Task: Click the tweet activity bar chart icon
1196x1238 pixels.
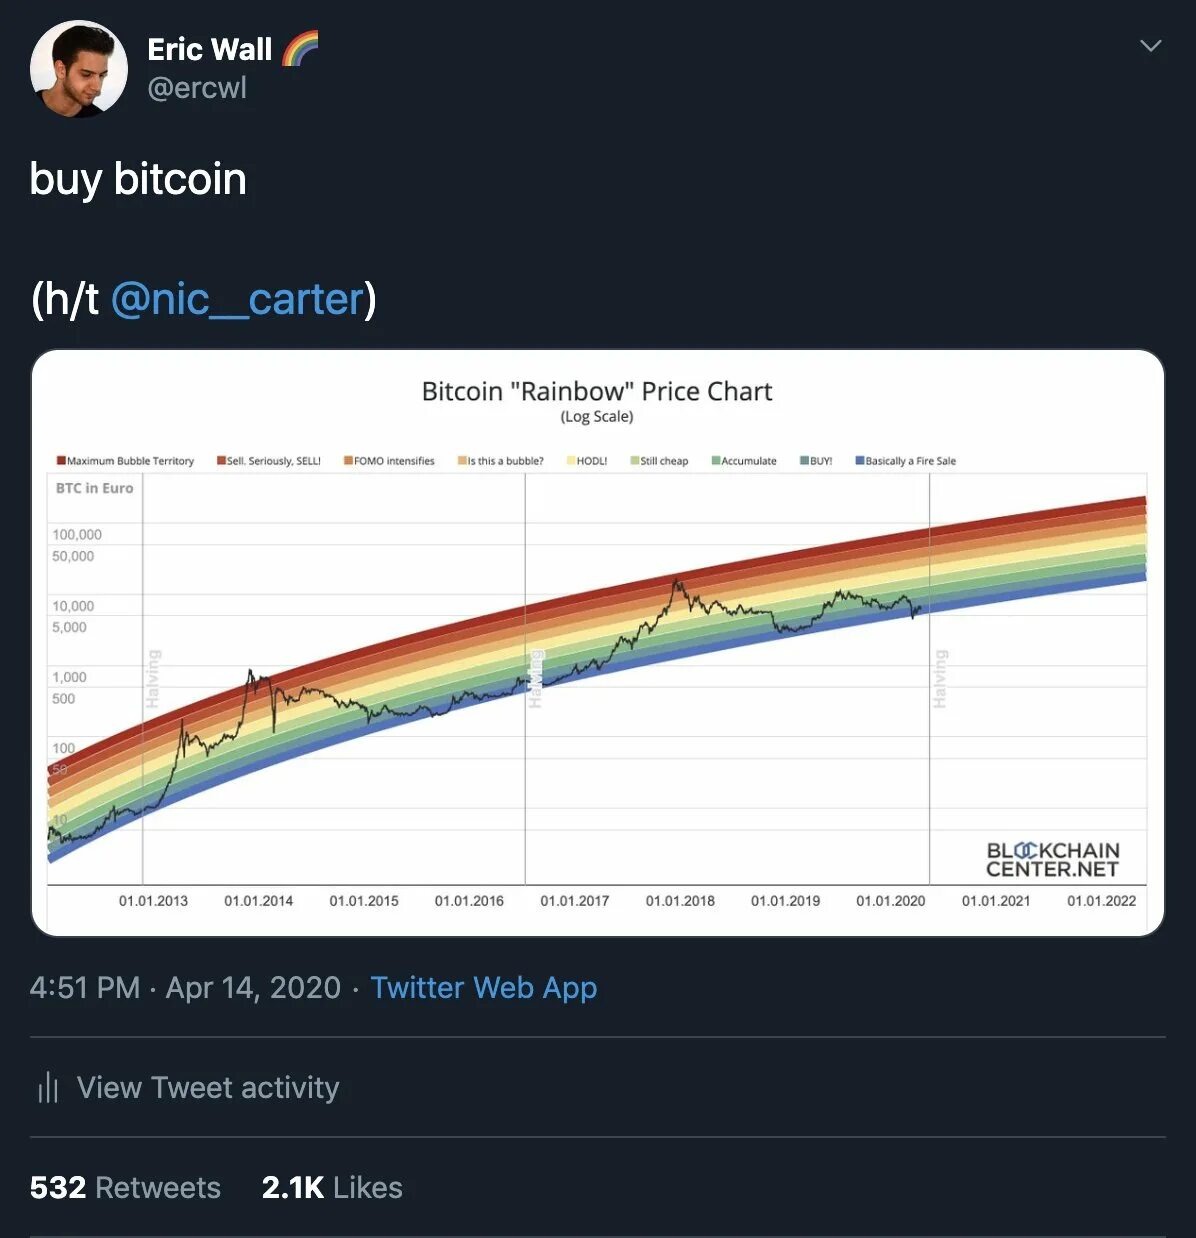Action: [48, 1087]
